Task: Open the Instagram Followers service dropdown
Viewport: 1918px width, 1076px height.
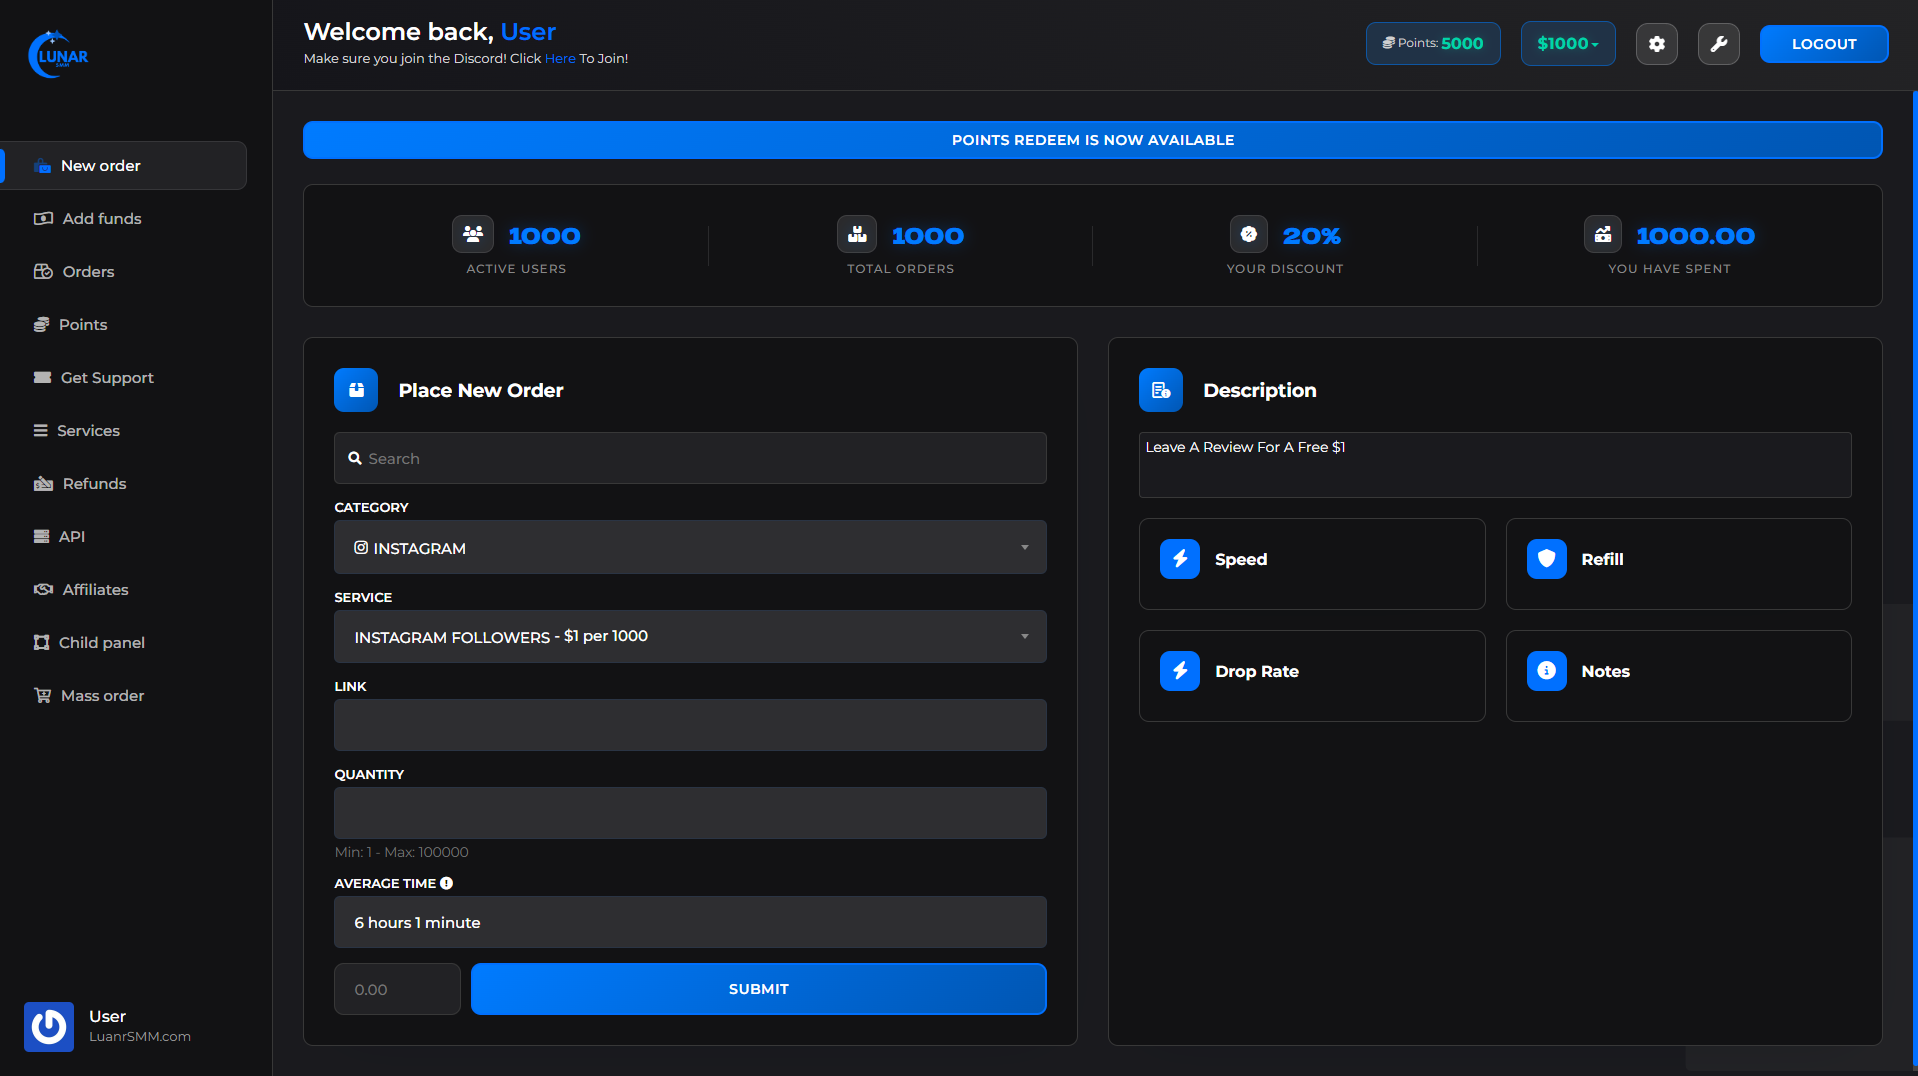Action: (690, 637)
